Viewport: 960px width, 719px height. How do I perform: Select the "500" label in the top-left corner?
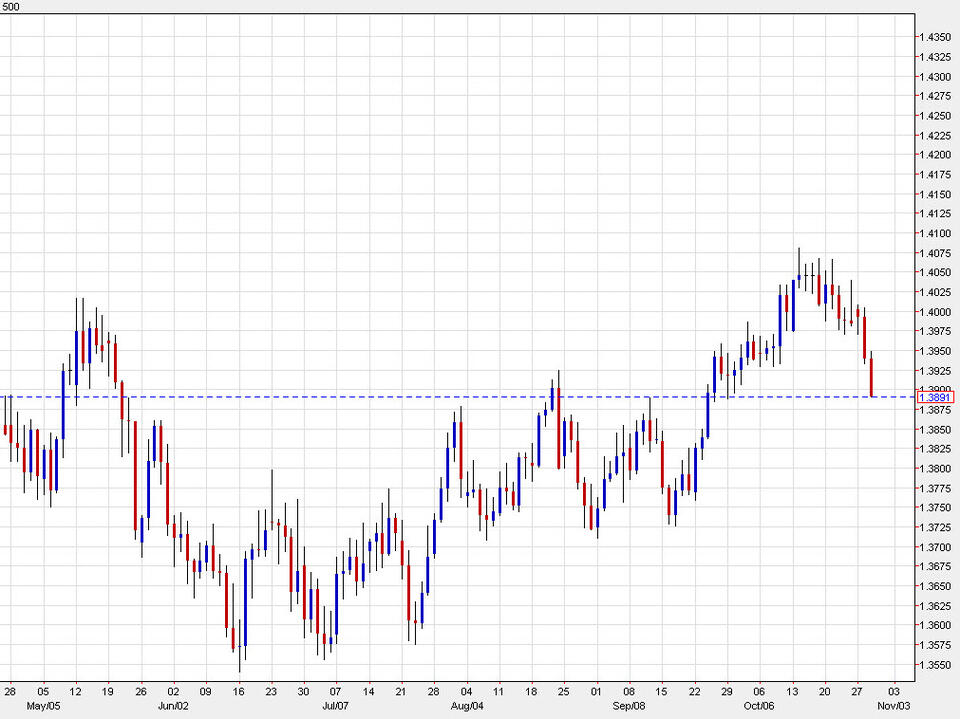tap(12, 5)
